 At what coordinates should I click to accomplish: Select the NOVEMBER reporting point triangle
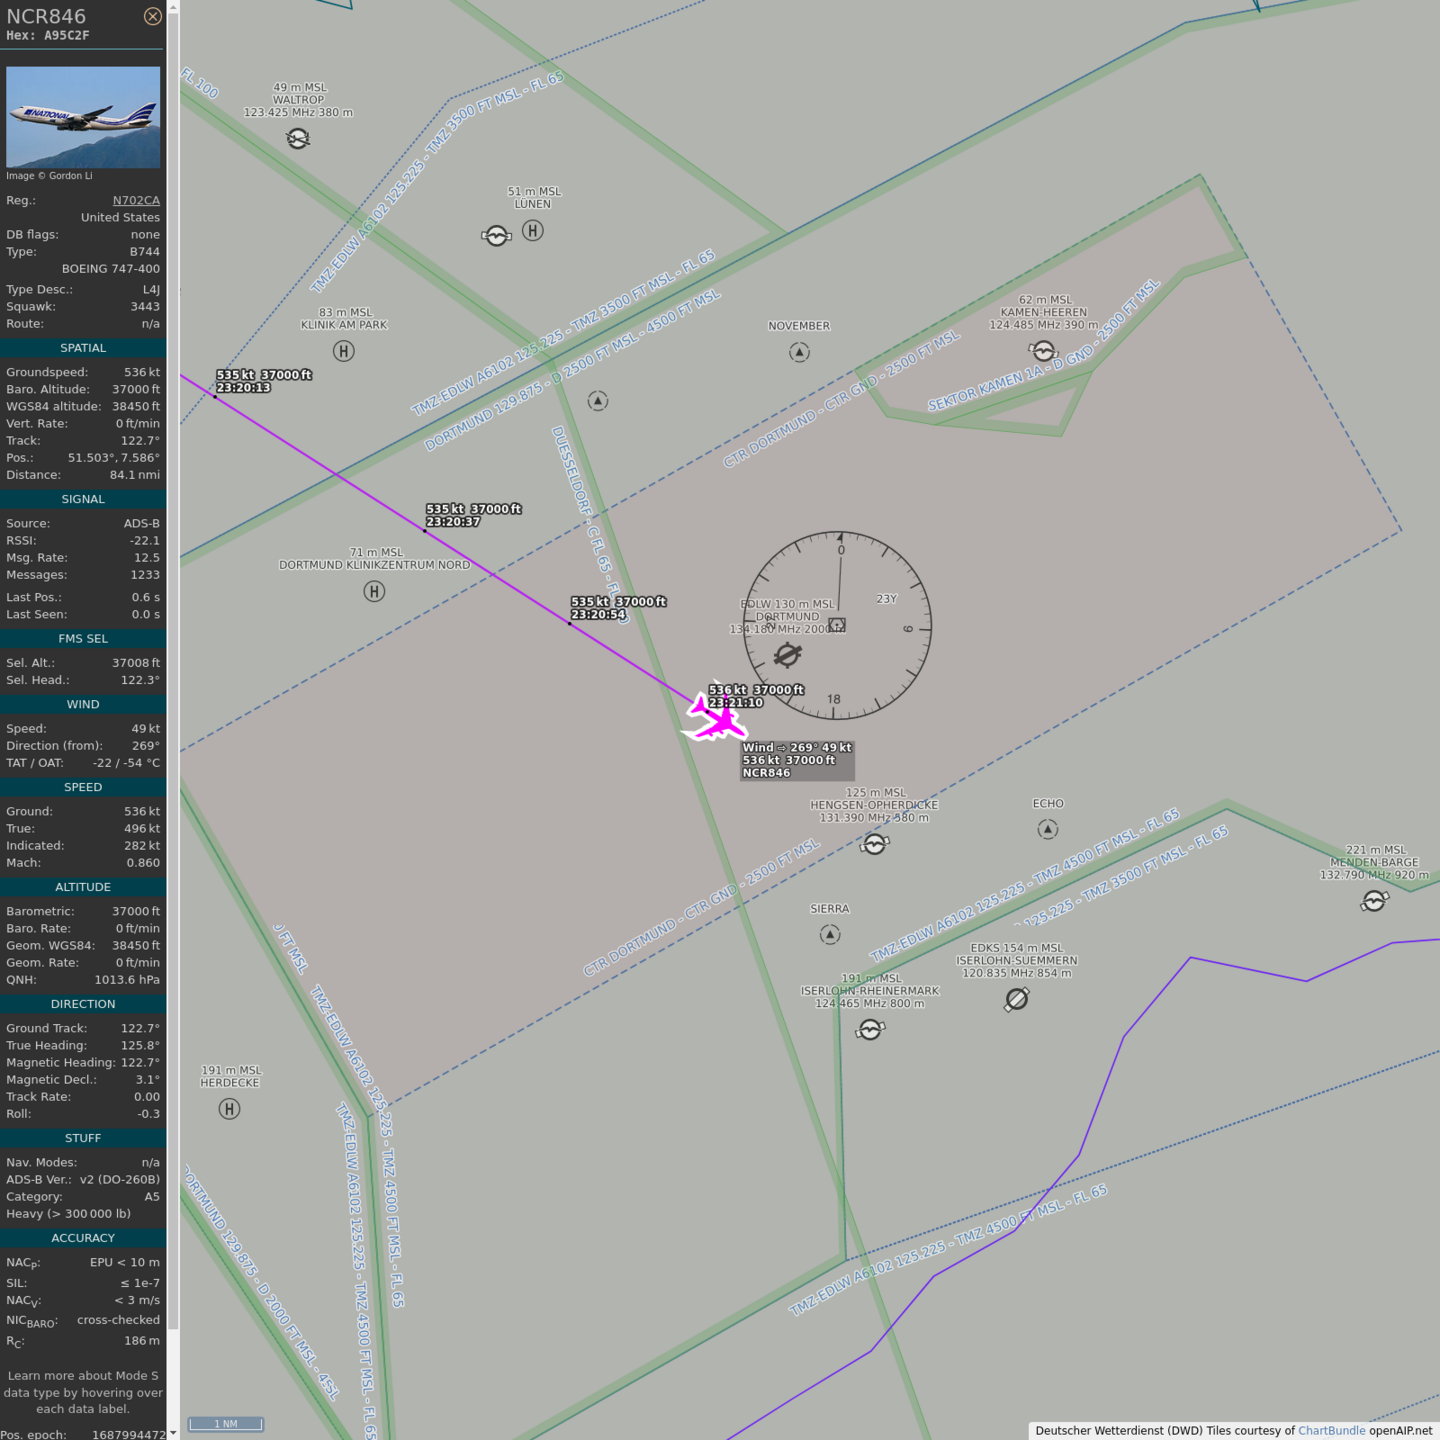(799, 352)
